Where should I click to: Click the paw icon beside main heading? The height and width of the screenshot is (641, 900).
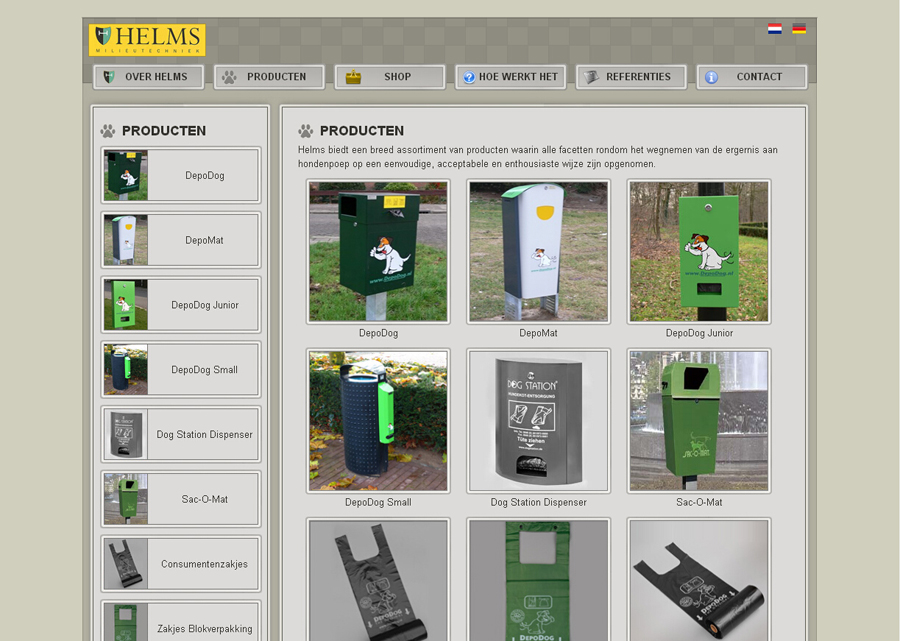click(x=306, y=131)
